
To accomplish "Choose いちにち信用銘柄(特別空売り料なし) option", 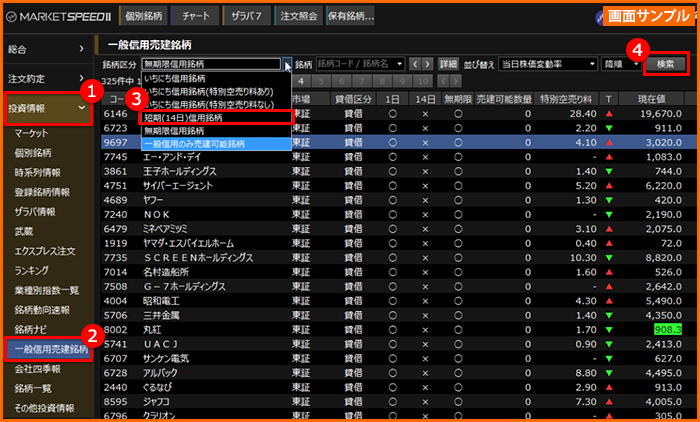I will (x=217, y=104).
